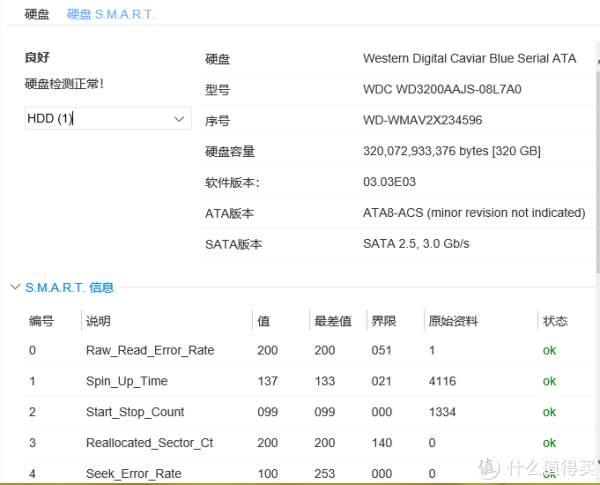Click the ATA8-ACS version value
Image resolution: width=600 pixels, height=485 pixels.
[474, 213]
